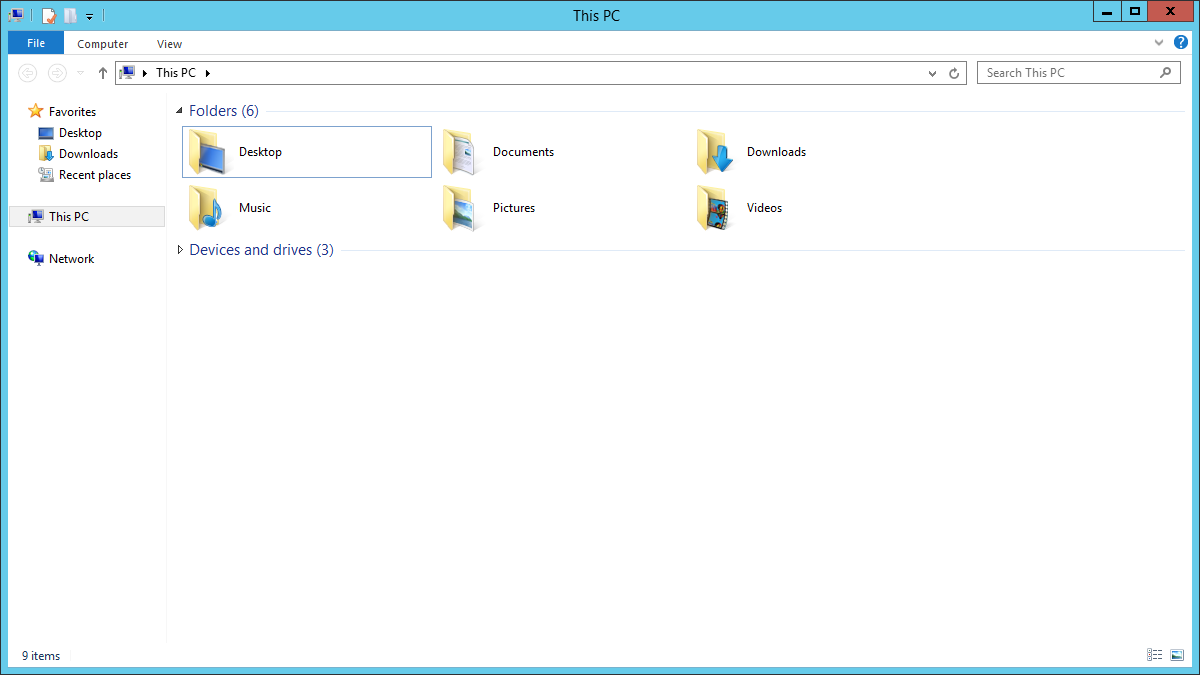Select Network in the navigation pane
This screenshot has width=1200, height=675.
[71, 259]
